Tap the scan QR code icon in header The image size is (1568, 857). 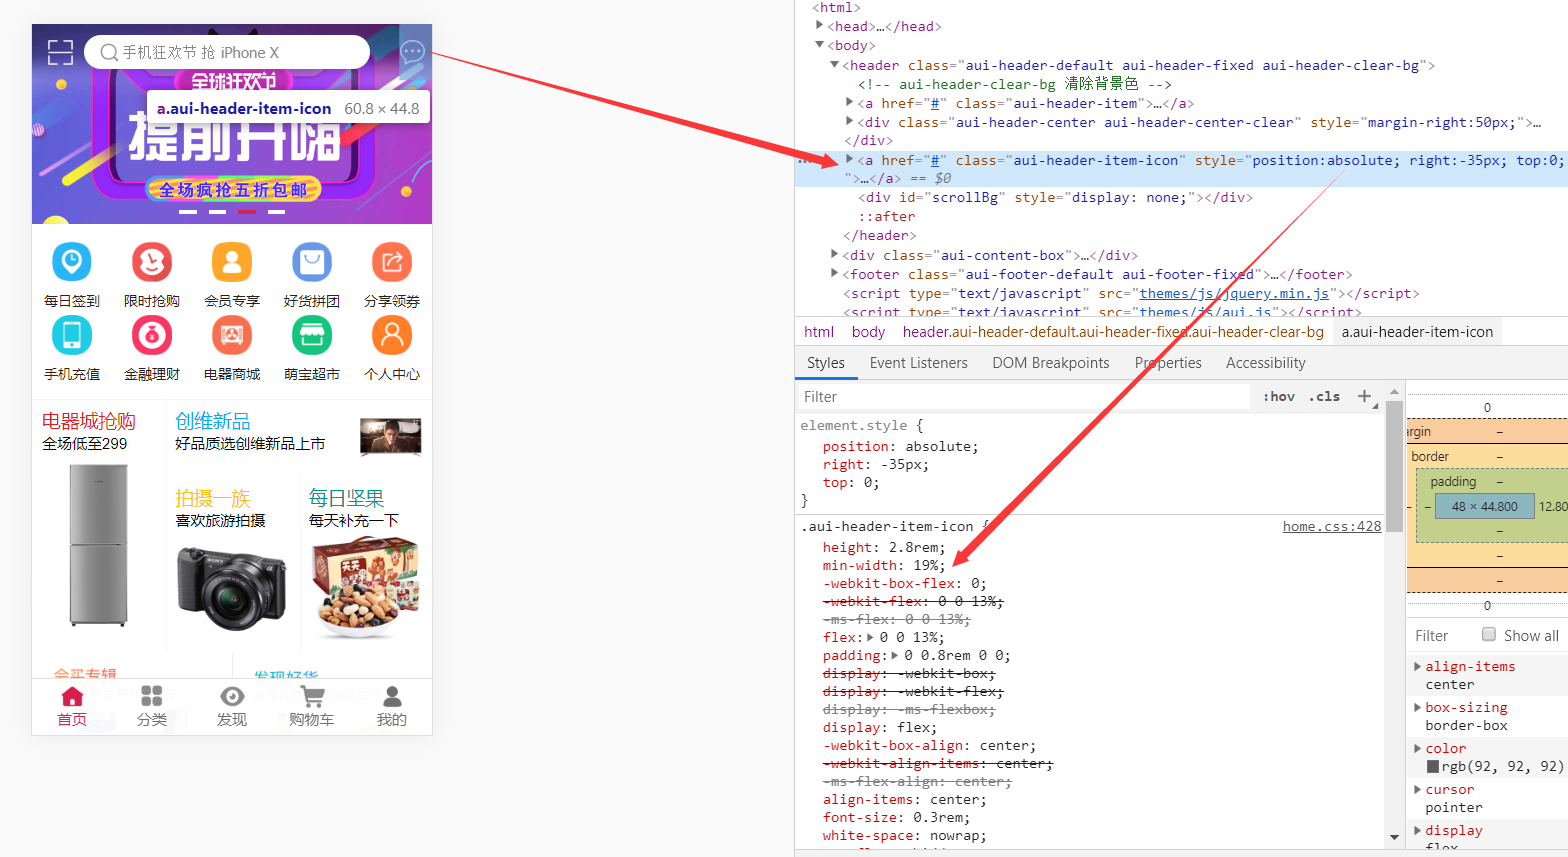(60, 52)
